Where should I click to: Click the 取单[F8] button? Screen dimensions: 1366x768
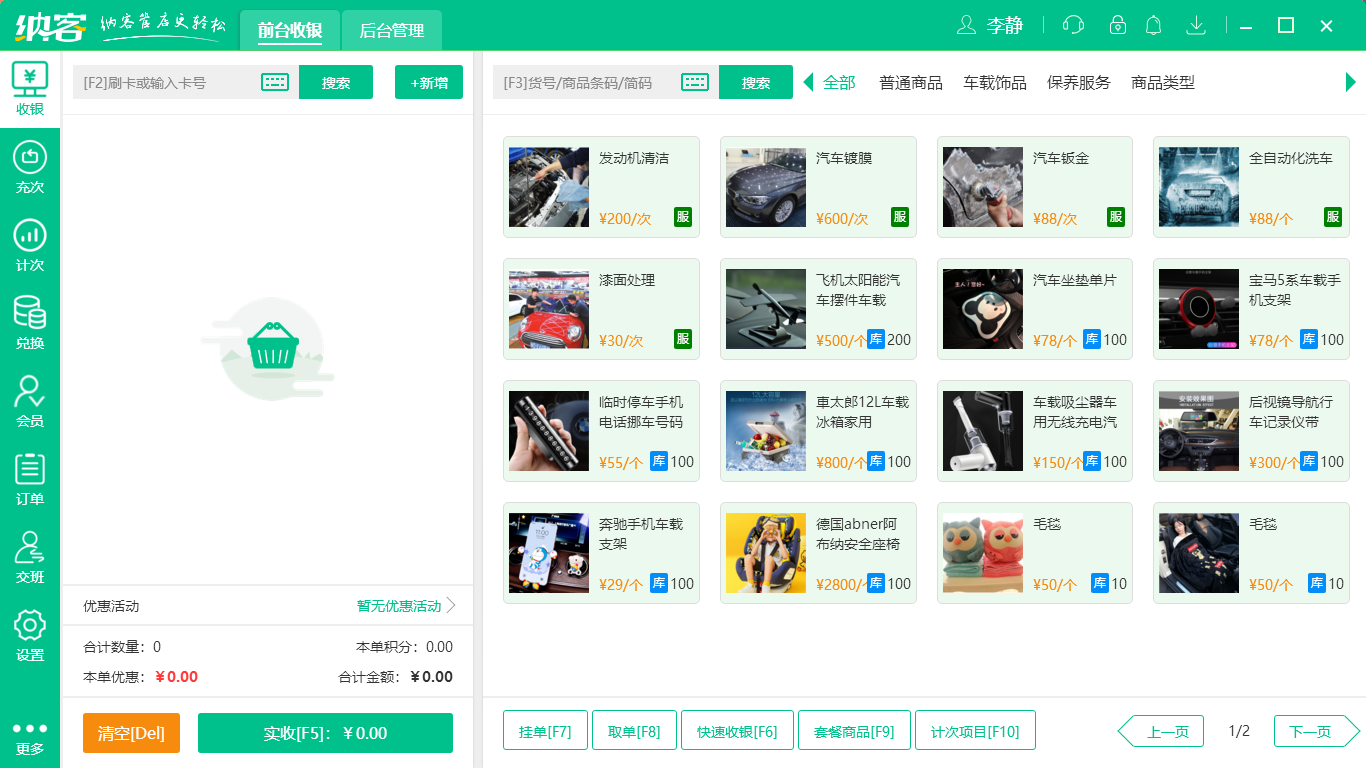click(634, 730)
